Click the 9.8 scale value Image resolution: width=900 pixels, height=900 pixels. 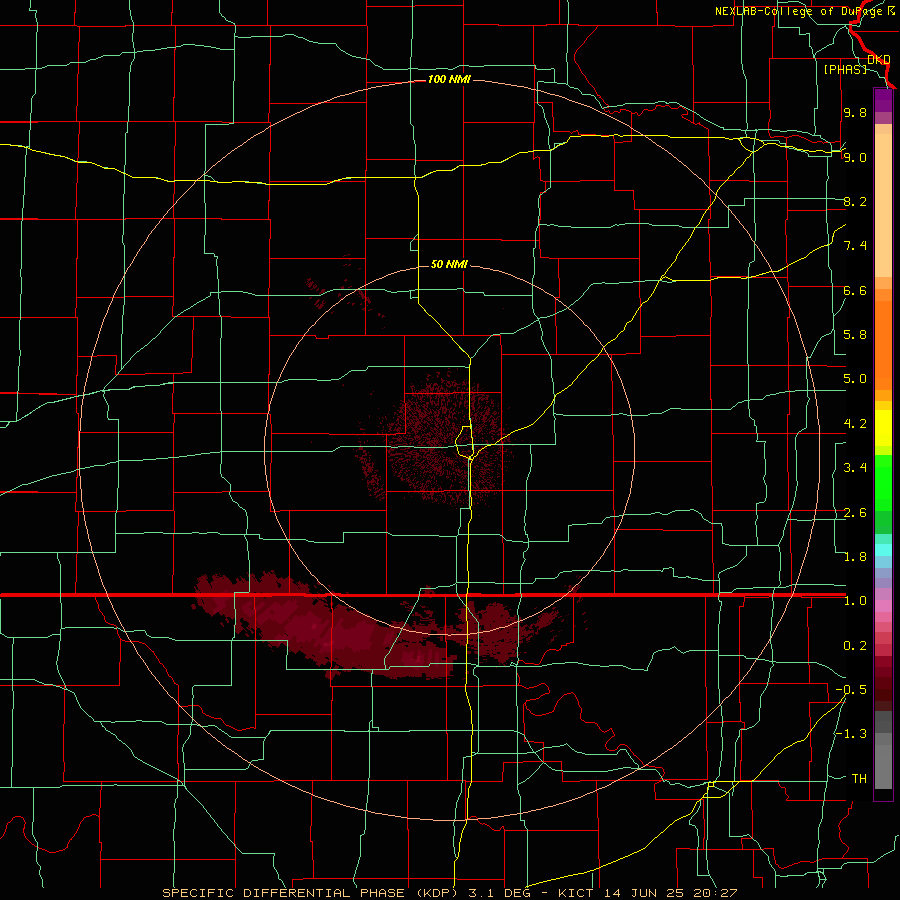[855, 113]
